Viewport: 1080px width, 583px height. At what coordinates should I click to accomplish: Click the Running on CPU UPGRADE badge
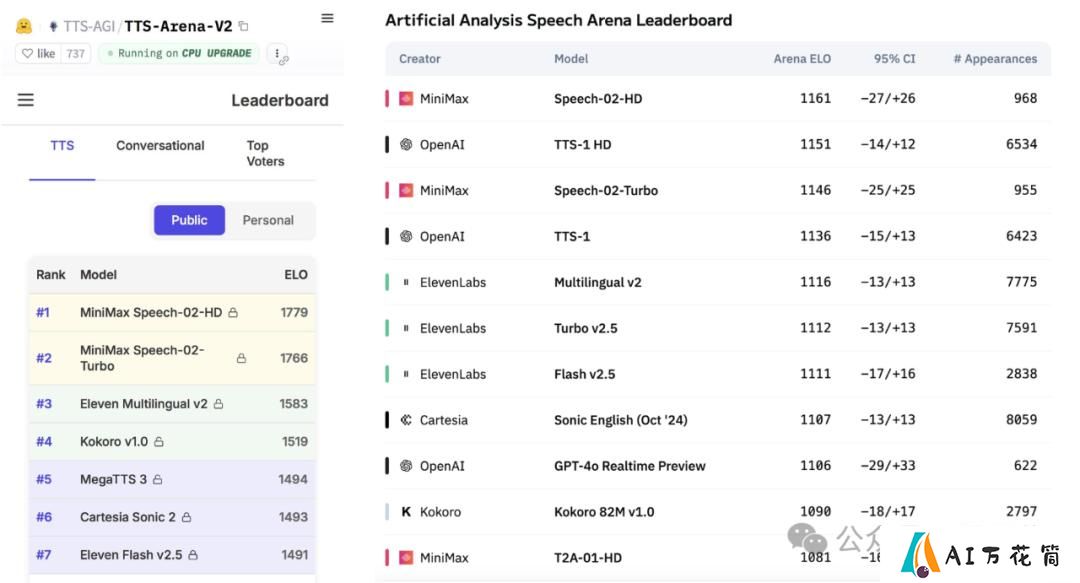tap(178, 53)
